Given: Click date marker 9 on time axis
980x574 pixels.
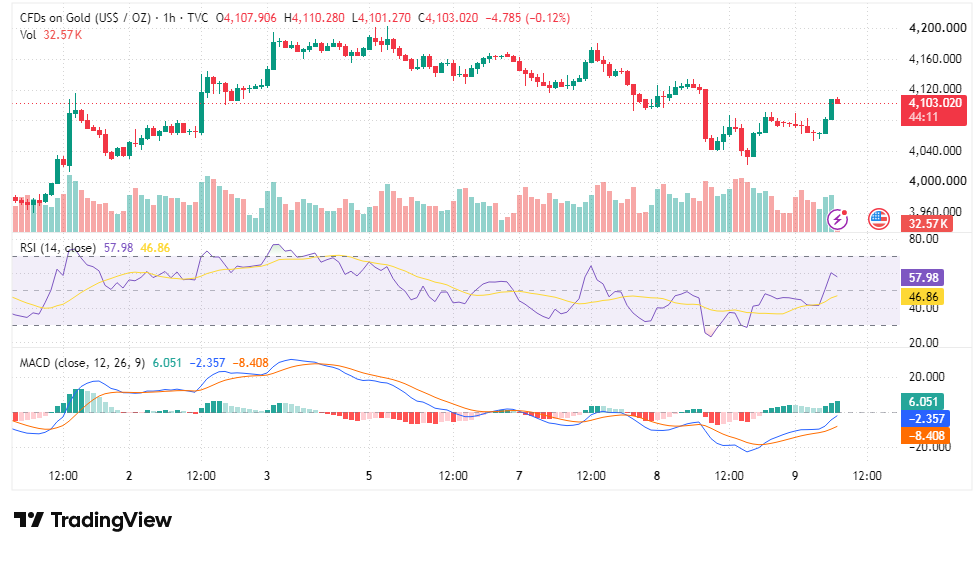Looking at the screenshot, I should (x=795, y=476).
